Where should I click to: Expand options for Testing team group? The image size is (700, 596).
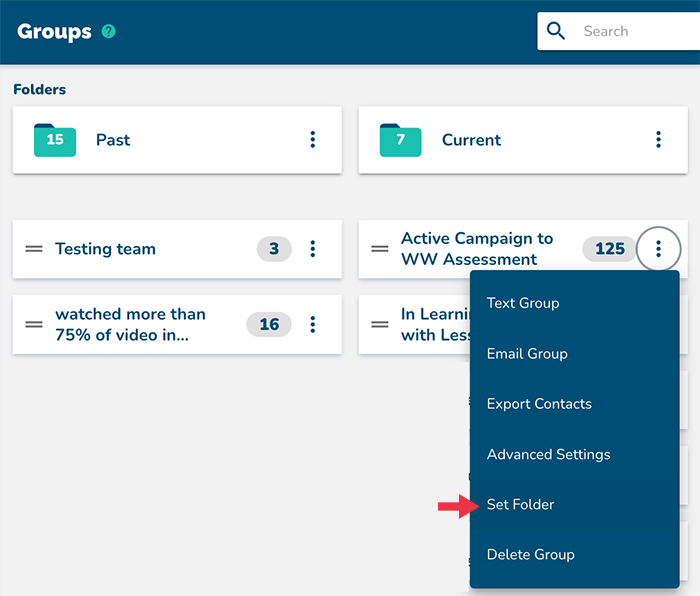coord(313,249)
